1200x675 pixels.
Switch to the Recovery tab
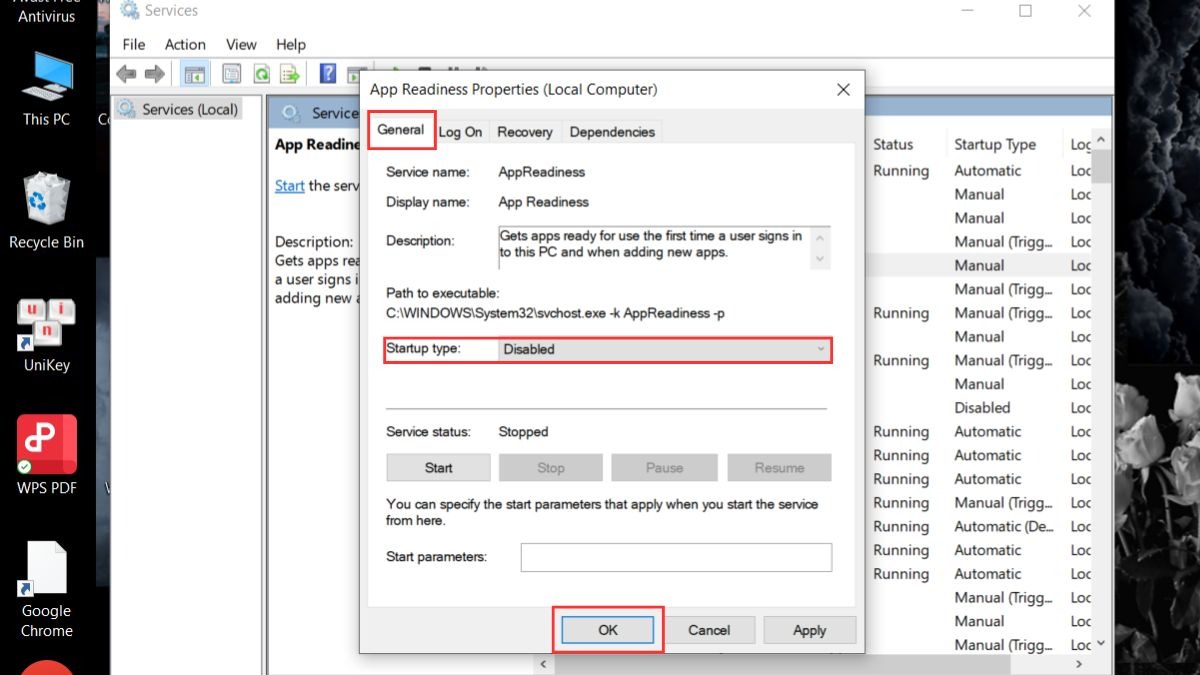[x=525, y=132]
